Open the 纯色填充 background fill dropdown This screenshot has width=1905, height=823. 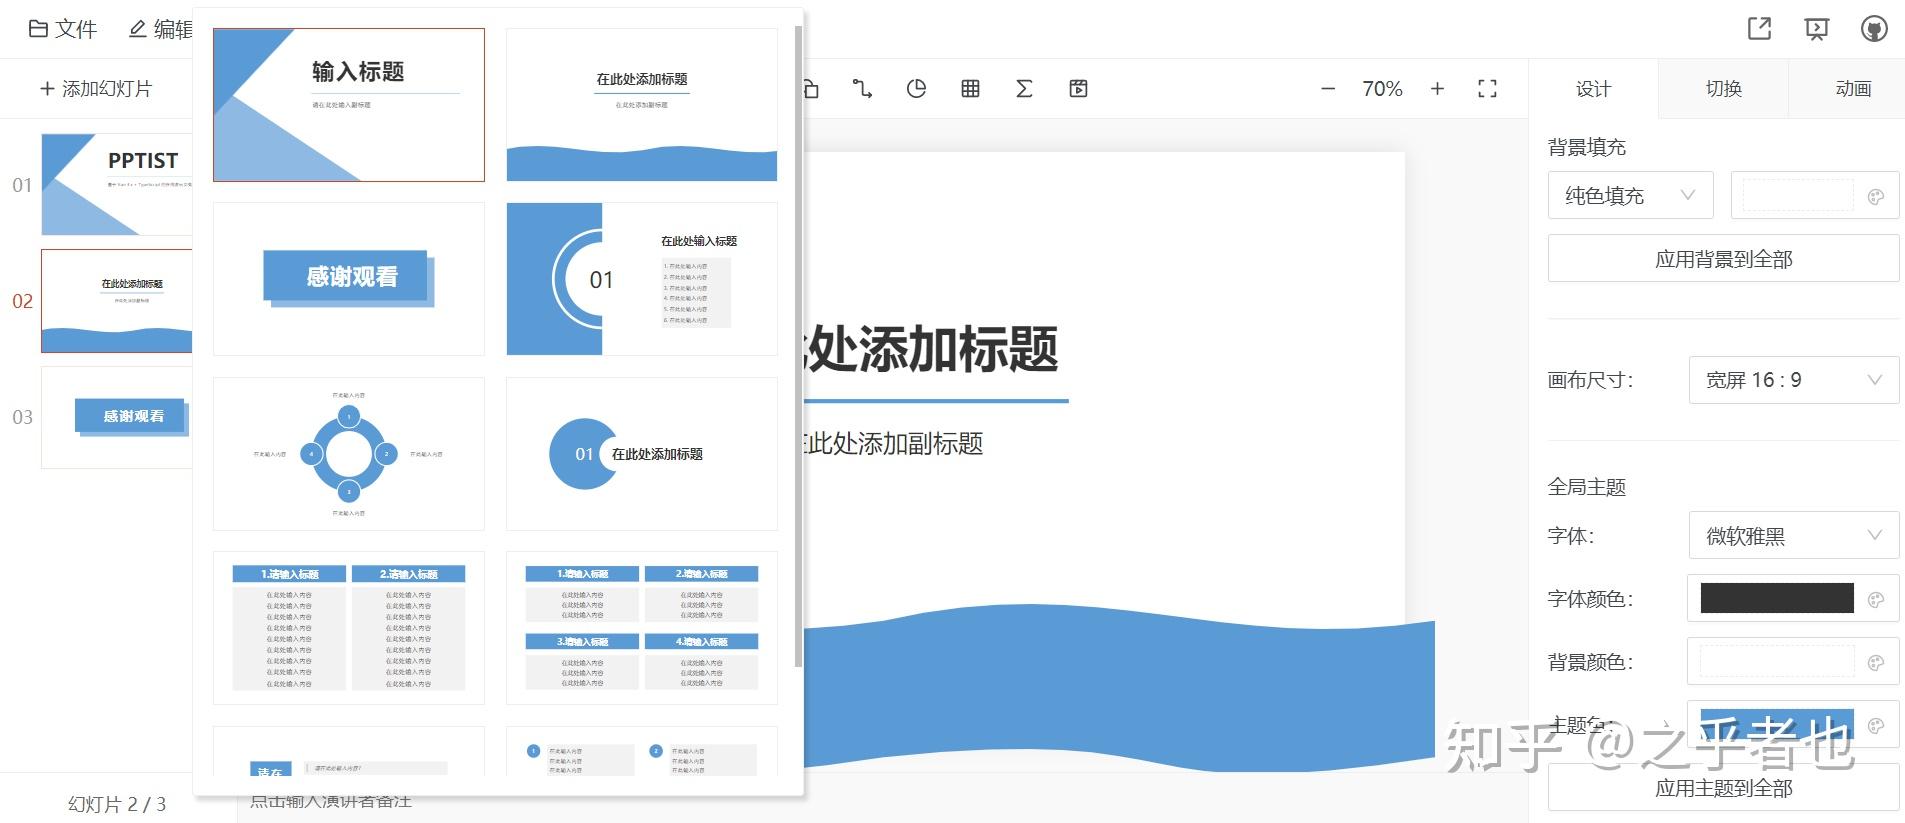pos(1630,196)
